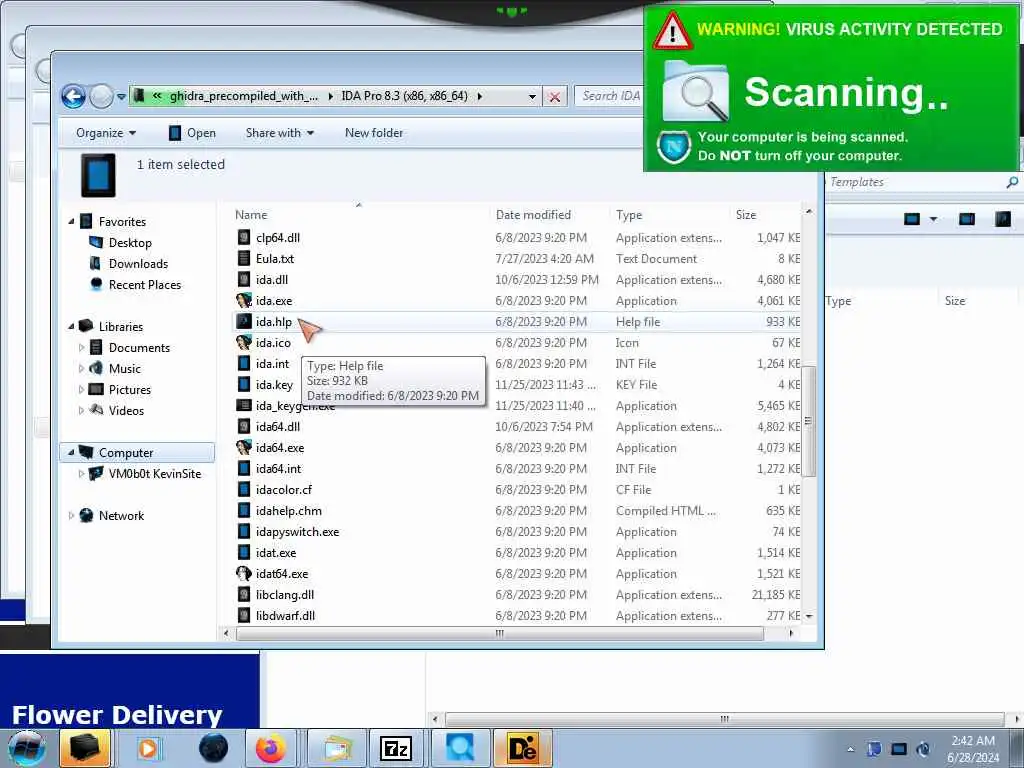The width and height of the screenshot is (1024, 768).
Task: Click the magnifier folder icon in the Scanning popup
Action: coord(696,91)
